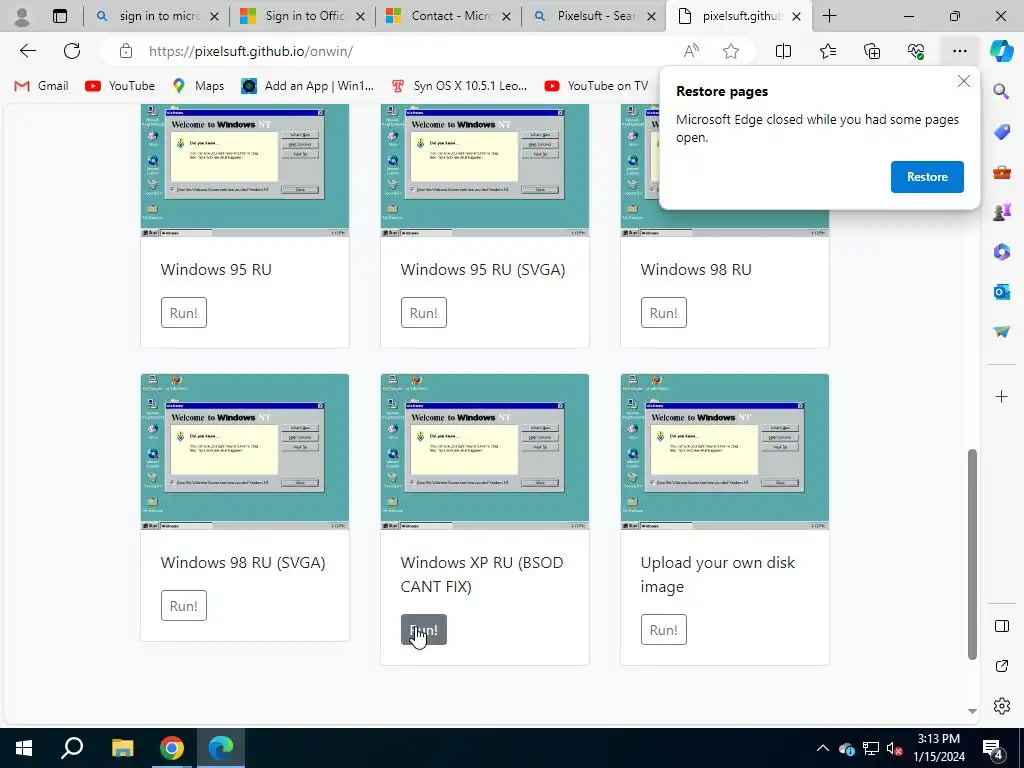Open Games chess icon in sidebar

point(1001,212)
